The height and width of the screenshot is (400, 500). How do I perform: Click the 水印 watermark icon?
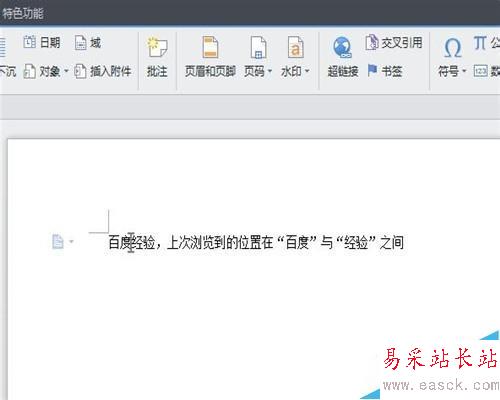296,47
